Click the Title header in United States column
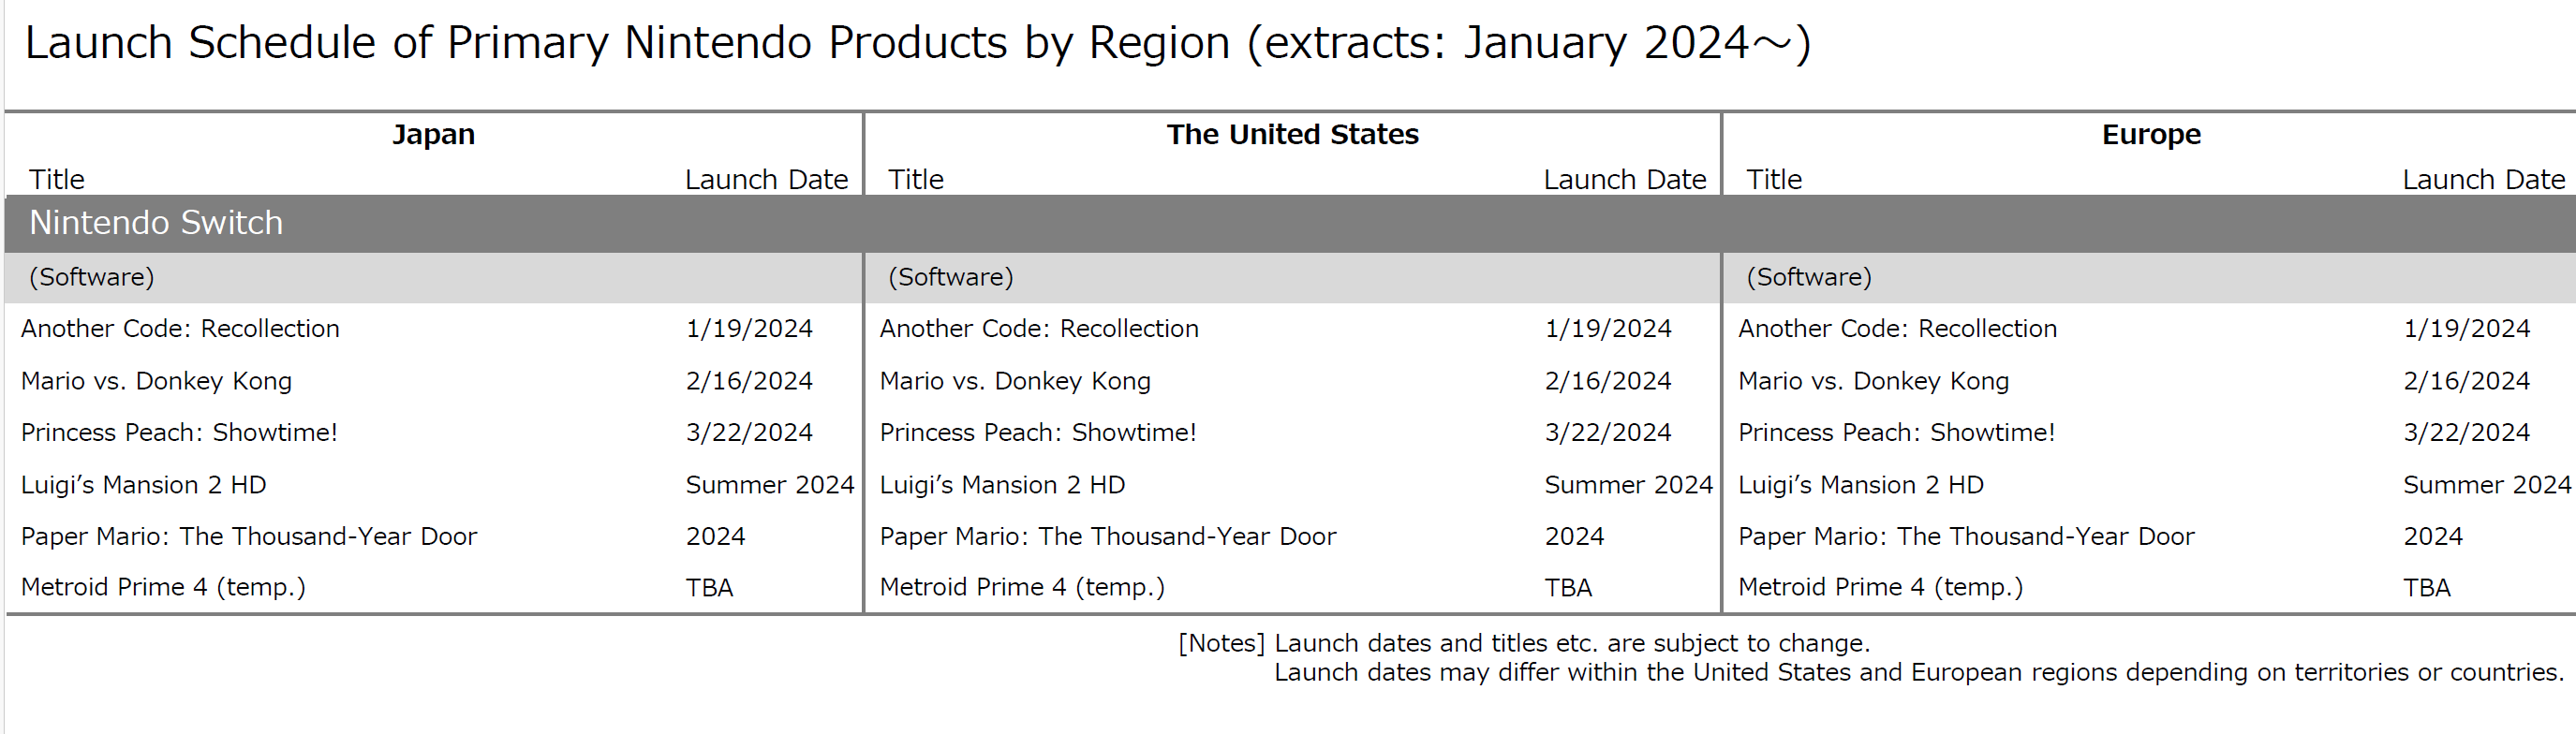 tap(915, 180)
